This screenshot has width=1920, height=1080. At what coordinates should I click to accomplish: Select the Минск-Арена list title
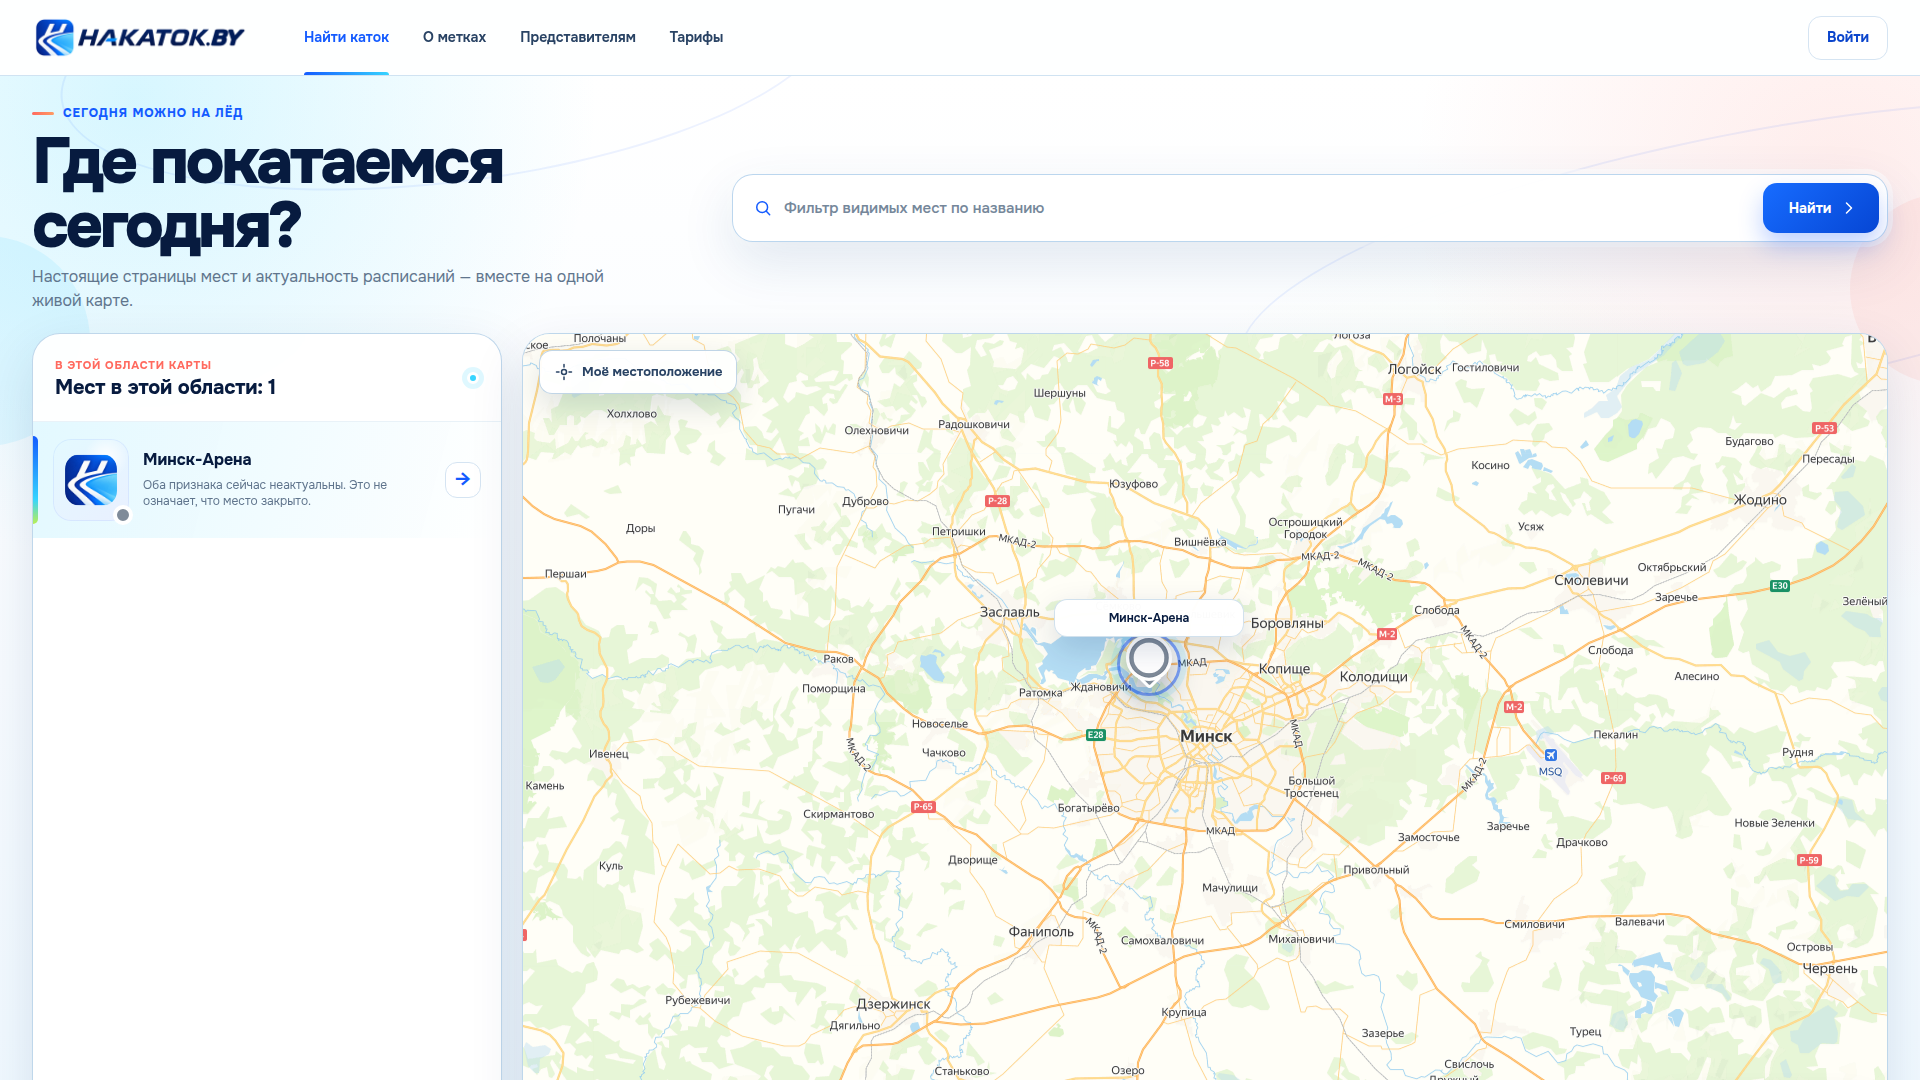coord(197,459)
